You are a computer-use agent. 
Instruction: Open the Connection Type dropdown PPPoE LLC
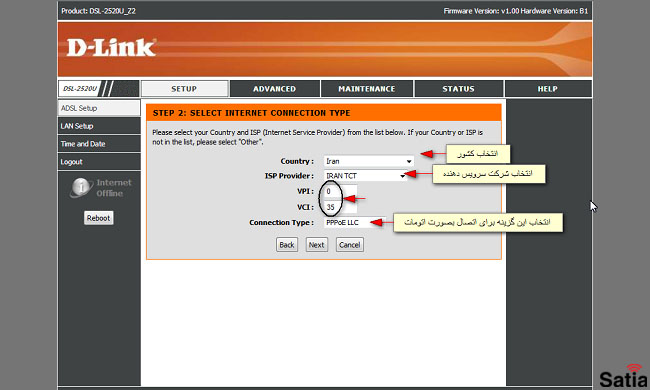coord(355,223)
